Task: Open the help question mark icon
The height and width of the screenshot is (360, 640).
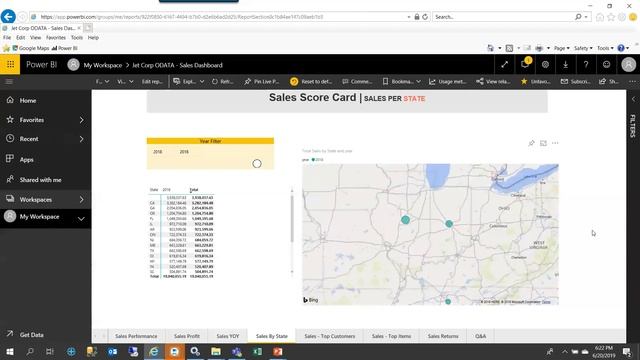Action: [586, 64]
